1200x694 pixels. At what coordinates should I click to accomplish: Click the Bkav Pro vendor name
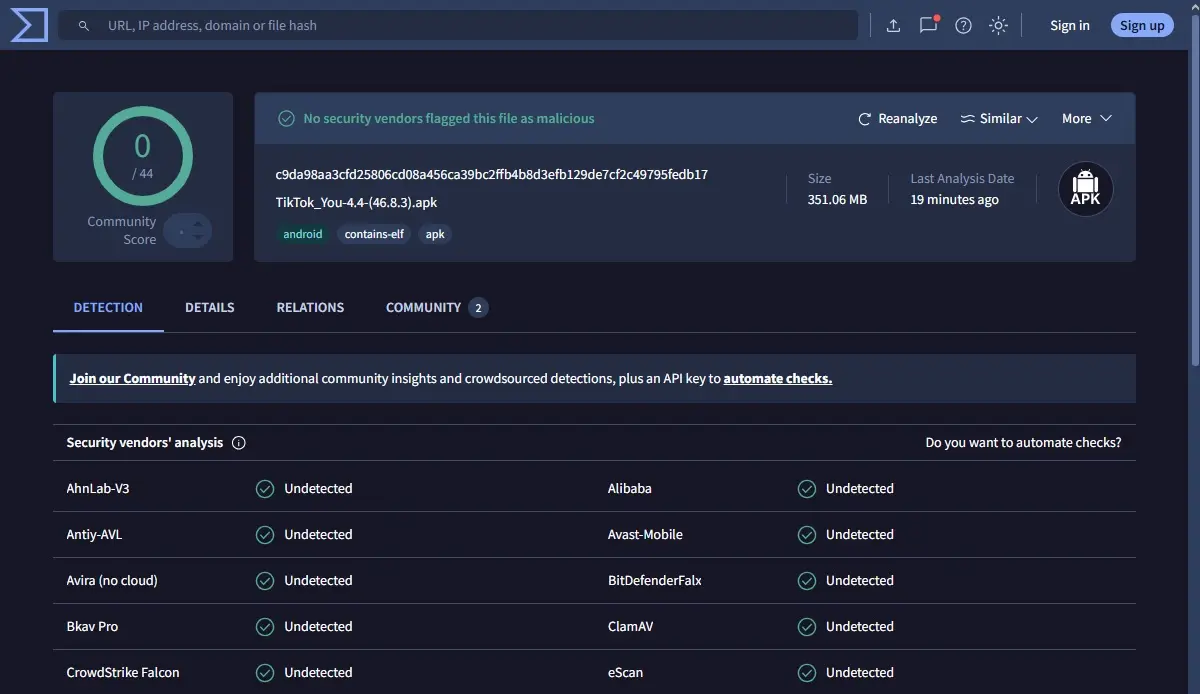coord(92,627)
